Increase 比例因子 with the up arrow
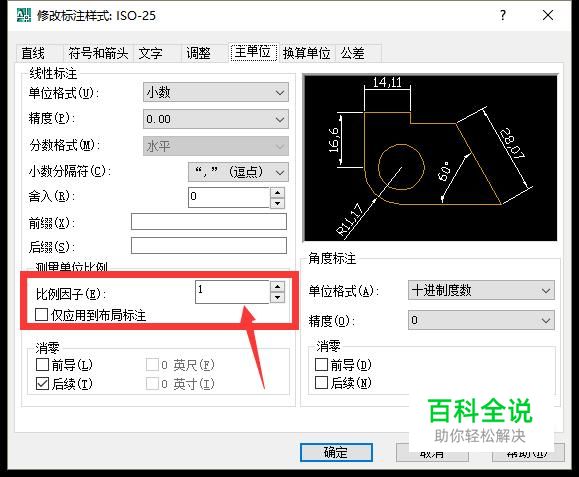This screenshot has height=477, width=579. tap(277, 286)
